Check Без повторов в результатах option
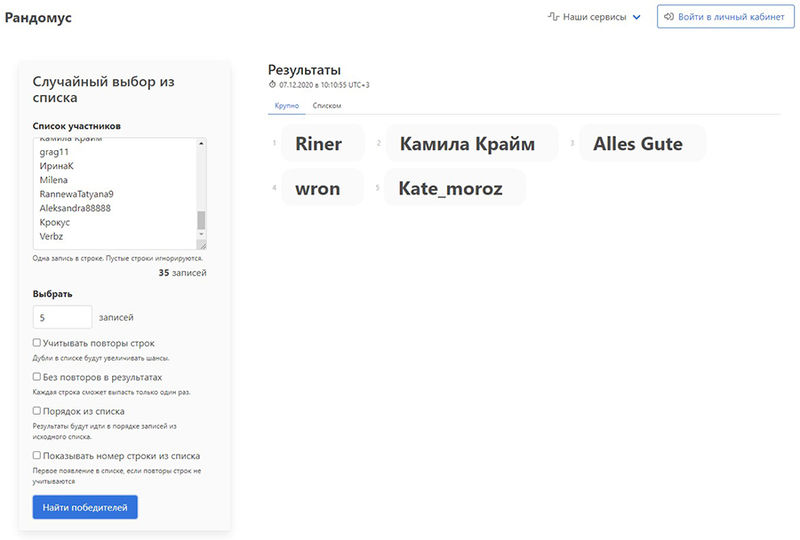Viewport: 800px width, 540px height. point(37,377)
